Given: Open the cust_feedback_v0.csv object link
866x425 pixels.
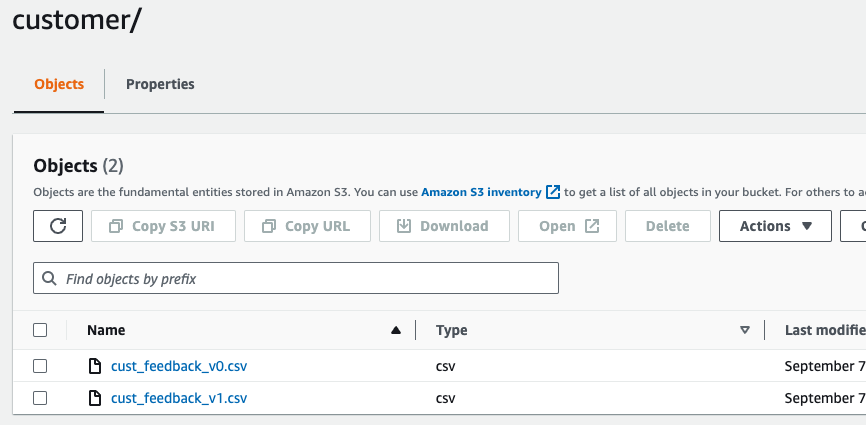Looking at the screenshot, I should pyautogui.click(x=179, y=366).
